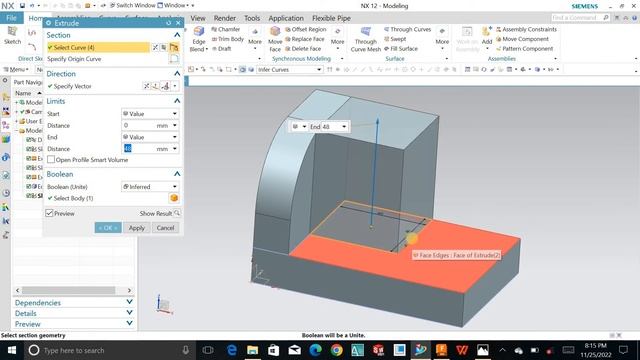640x360 pixels.
Task: Open the End limit Value dropdown
Action: click(150, 137)
